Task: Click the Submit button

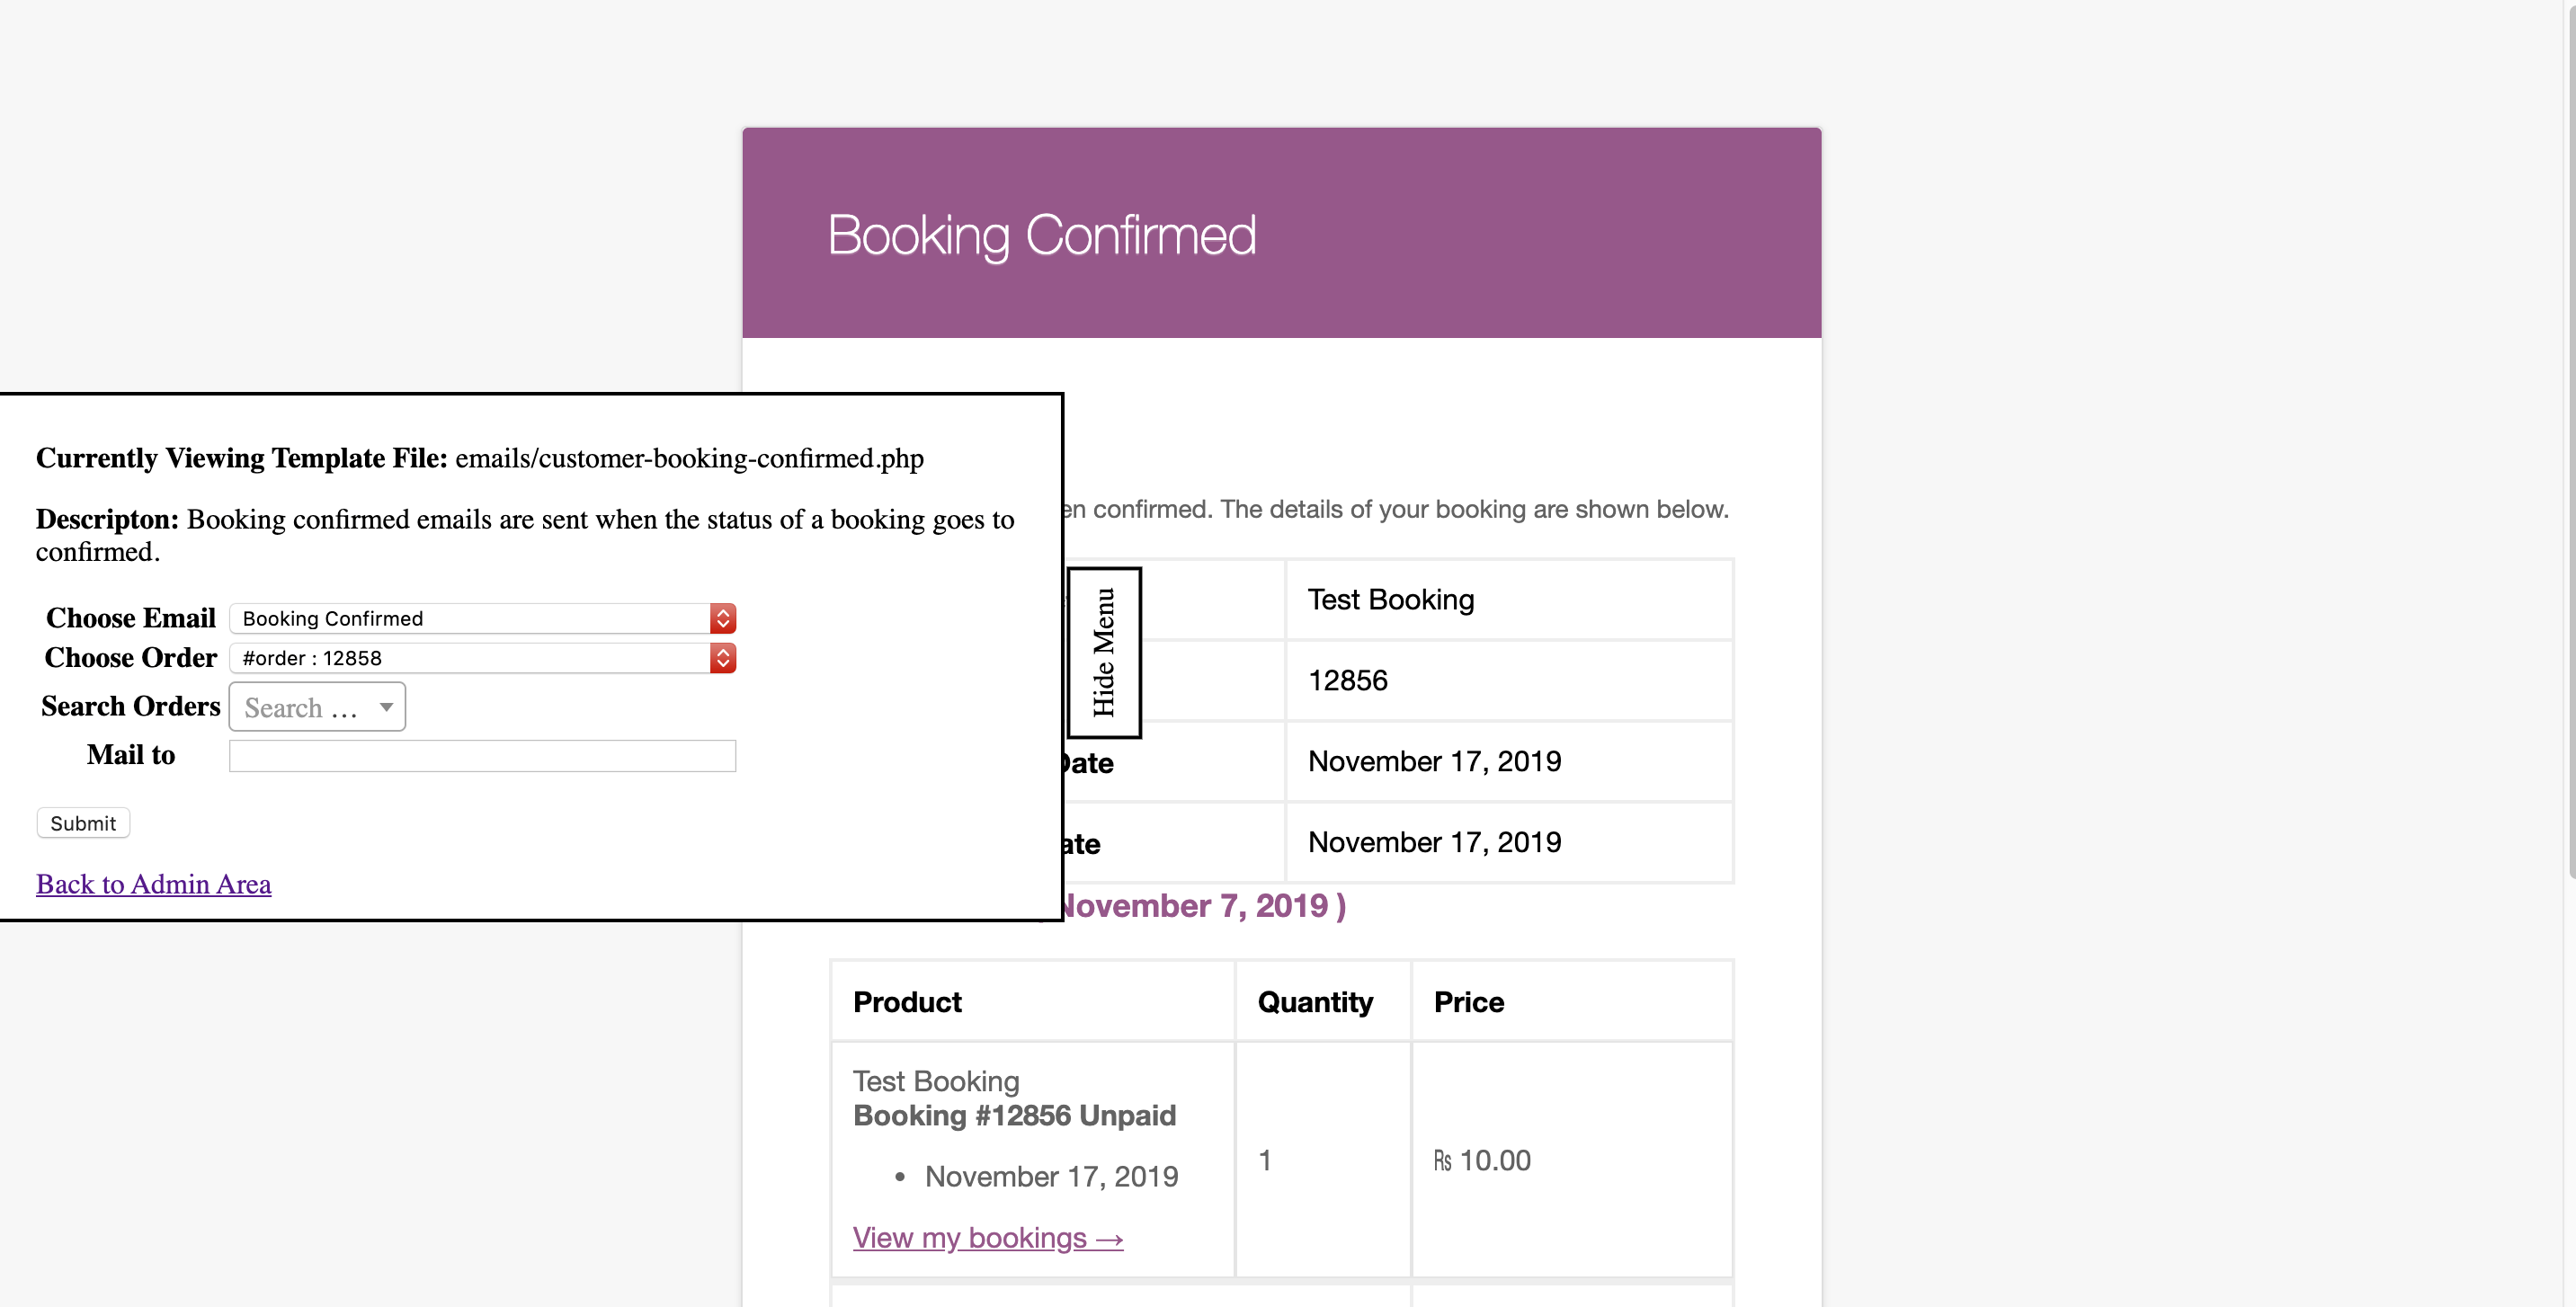Action: 83,823
